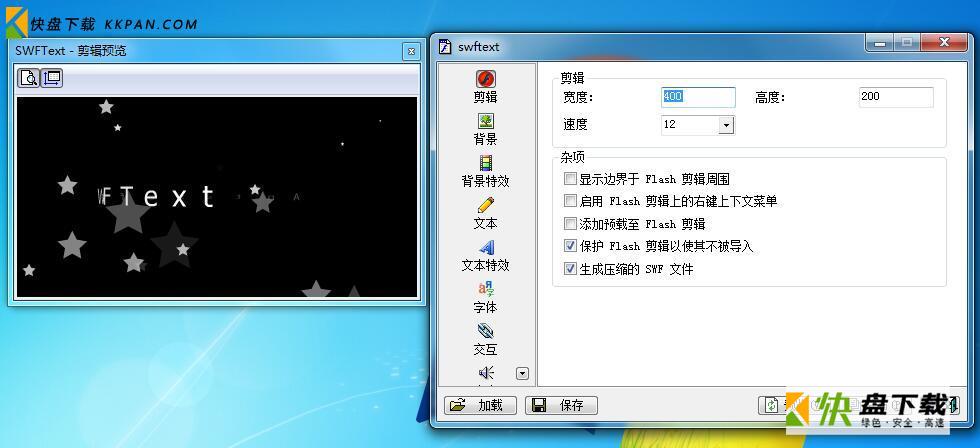Select the 文本 pencil icon
980x448 pixels.
(x=486, y=205)
